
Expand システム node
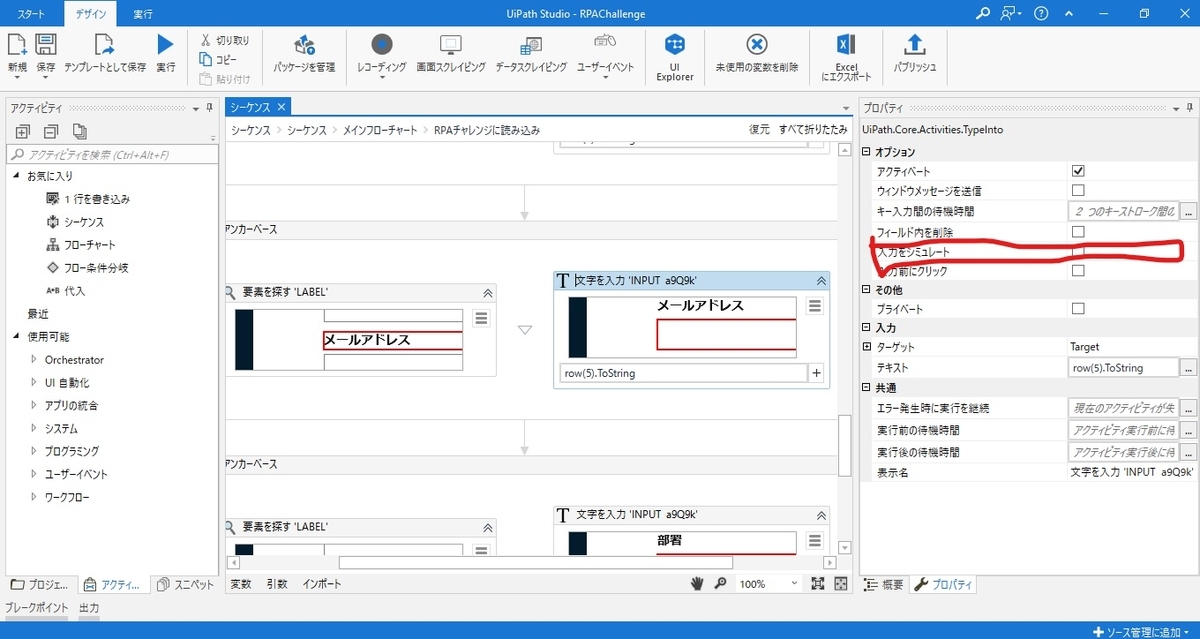click(33, 428)
